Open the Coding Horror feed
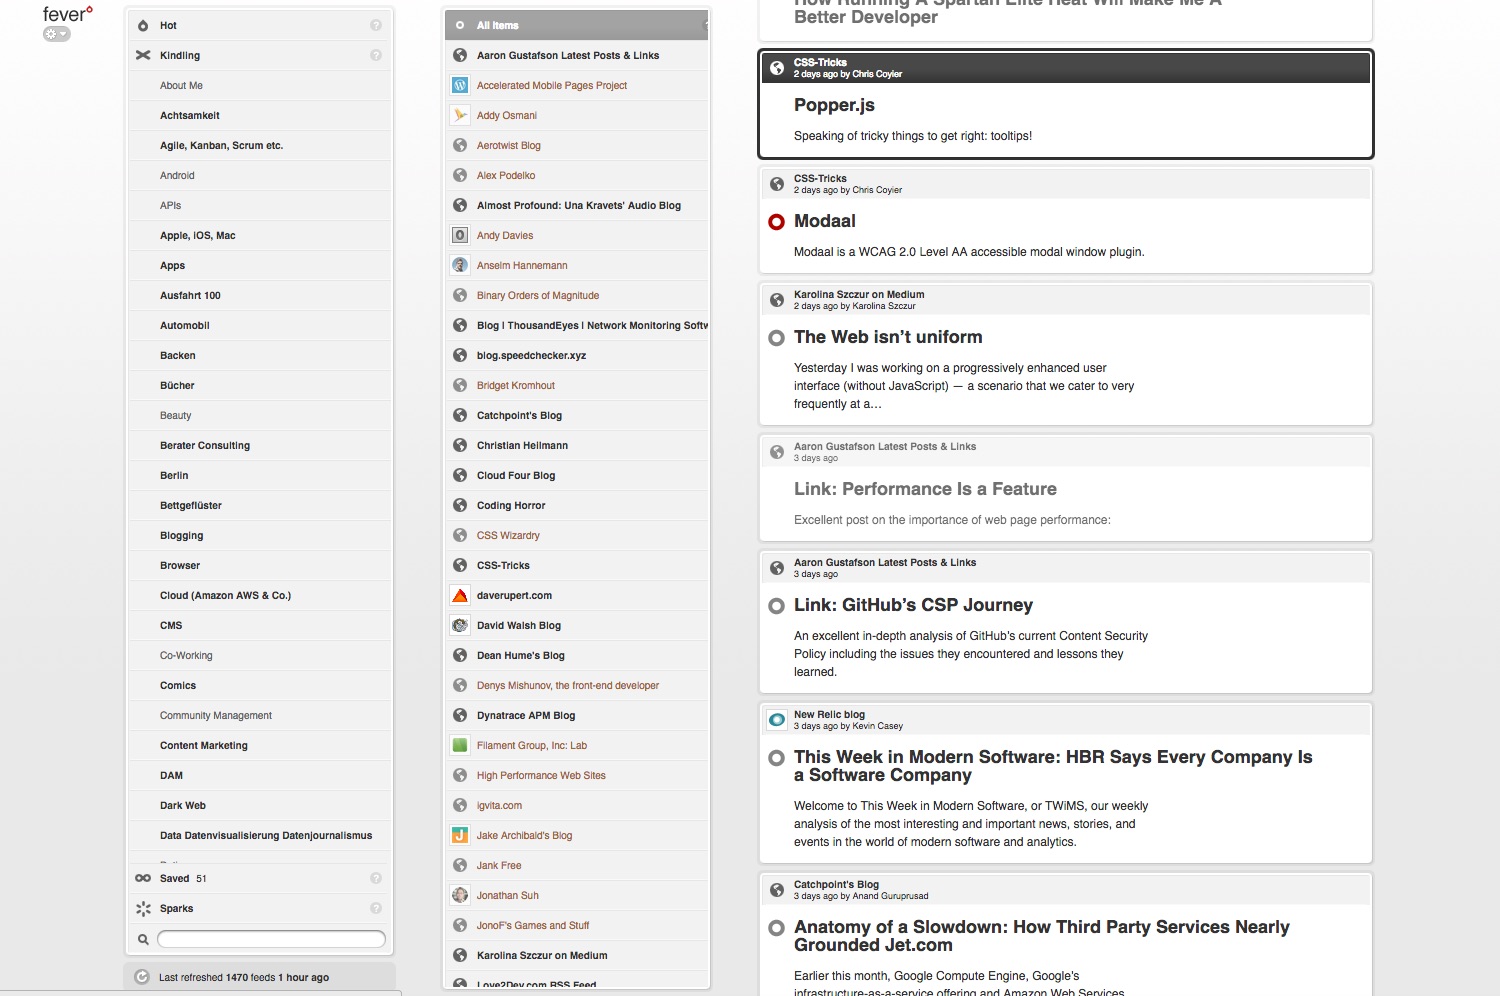 coord(576,505)
